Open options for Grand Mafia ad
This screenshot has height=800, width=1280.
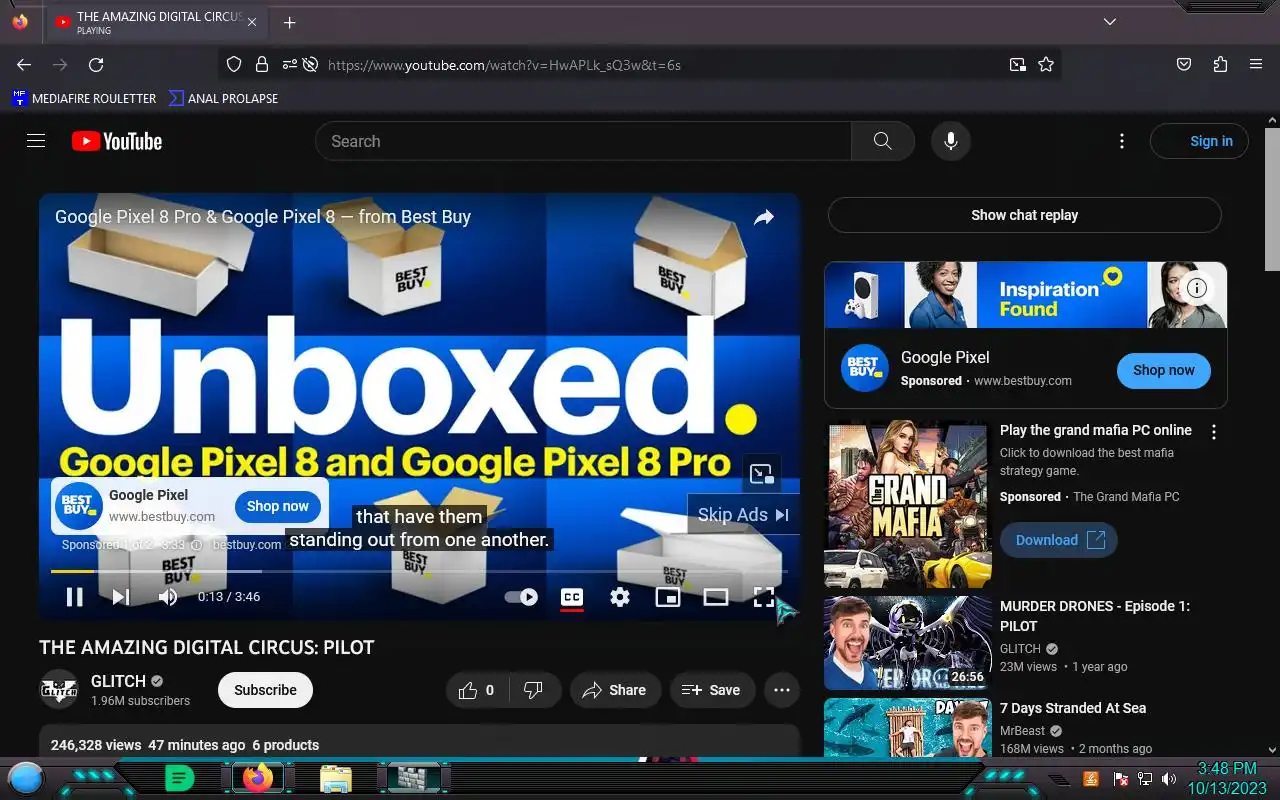coord(1214,432)
